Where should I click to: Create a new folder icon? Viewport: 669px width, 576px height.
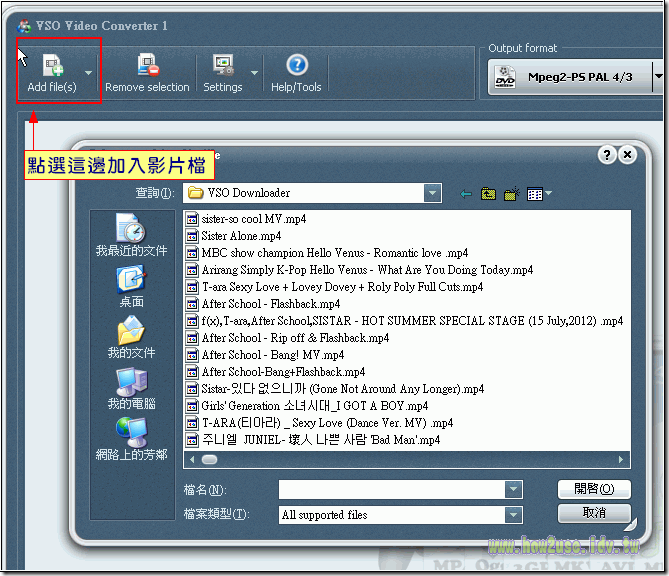[512, 194]
